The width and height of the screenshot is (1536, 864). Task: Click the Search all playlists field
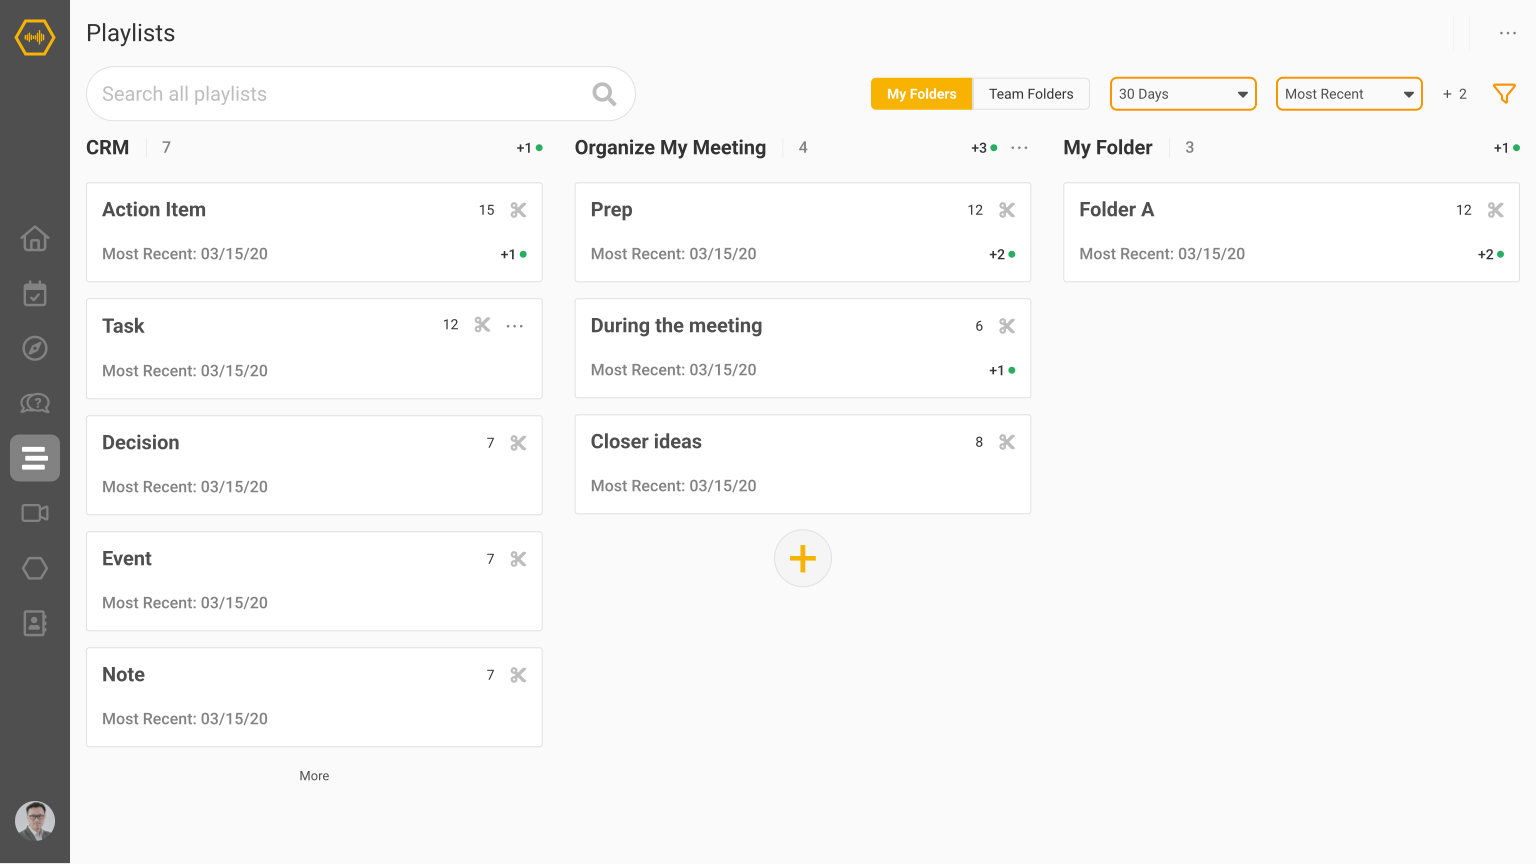340,94
